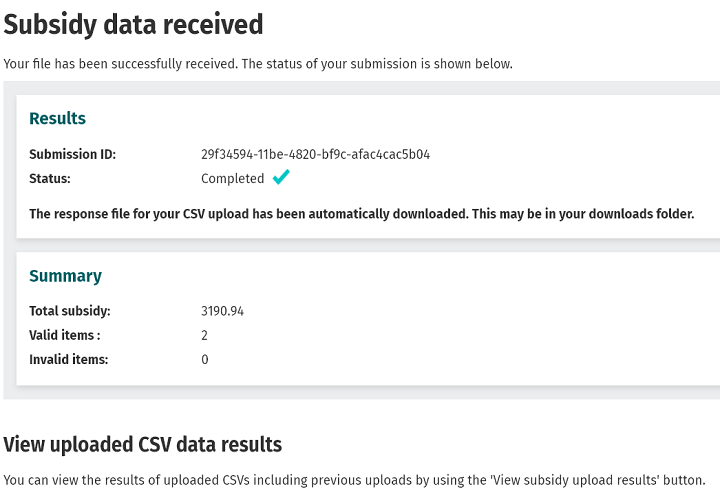Viewport: 720px width, 495px height.
Task: Click the 'Submission ID:' label
Action: [72, 155]
